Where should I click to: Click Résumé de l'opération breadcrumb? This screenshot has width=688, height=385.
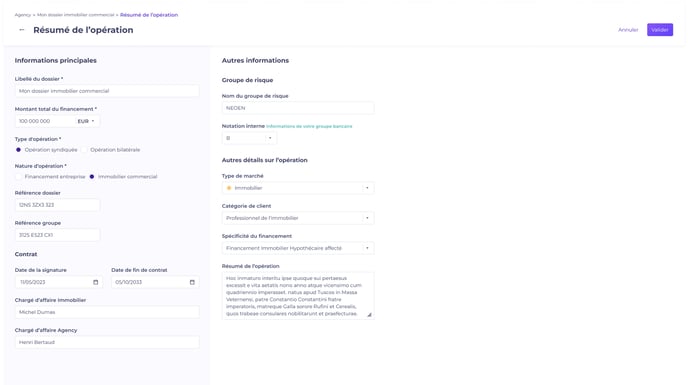(149, 15)
